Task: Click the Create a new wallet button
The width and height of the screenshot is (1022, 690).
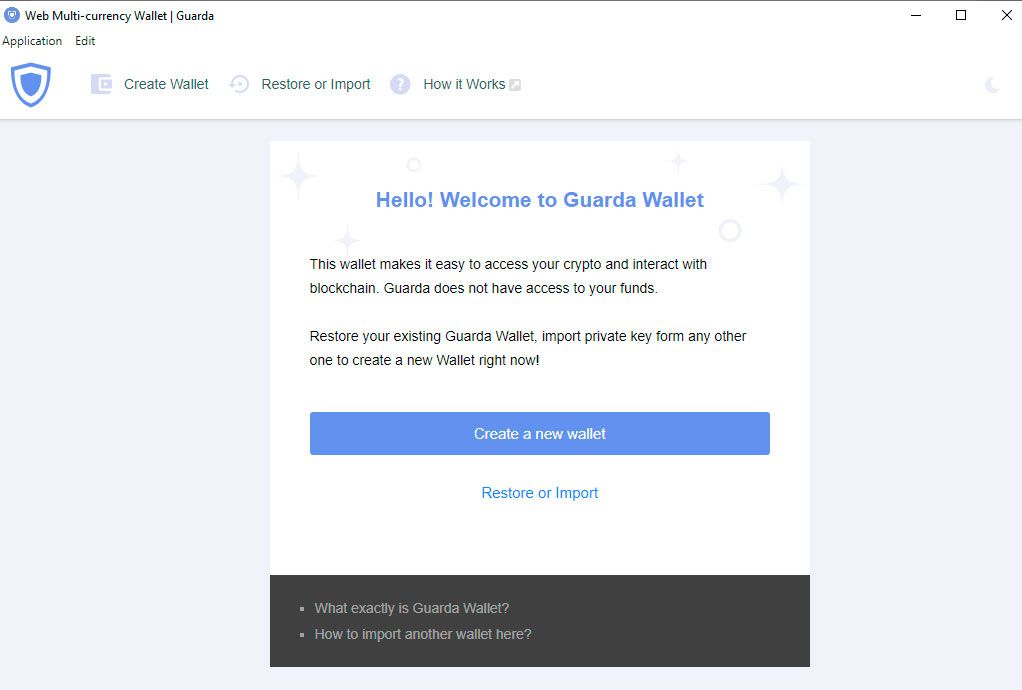Action: point(540,433)
